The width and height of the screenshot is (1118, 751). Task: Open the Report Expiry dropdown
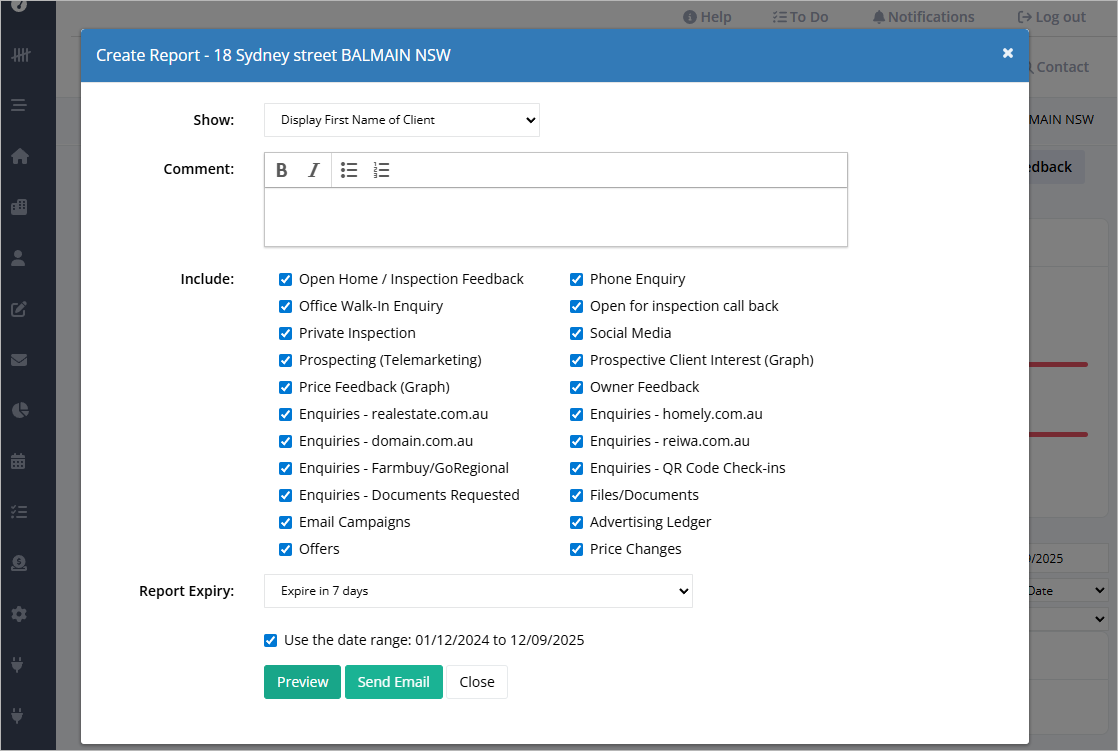click(478, 591)
